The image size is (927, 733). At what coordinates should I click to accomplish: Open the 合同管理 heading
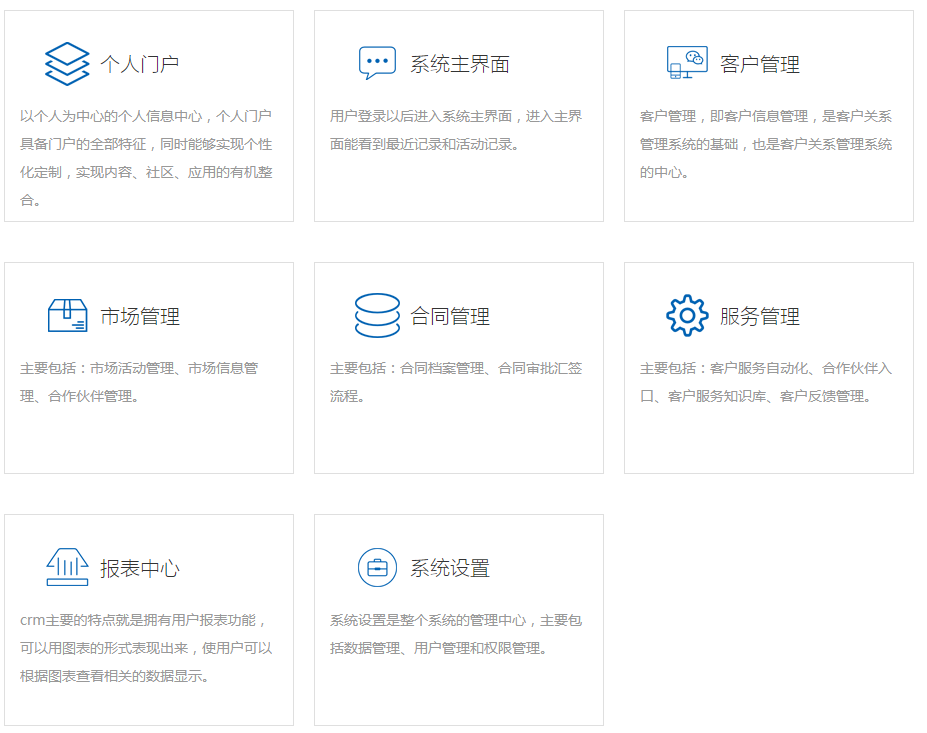tap(450, 317)
